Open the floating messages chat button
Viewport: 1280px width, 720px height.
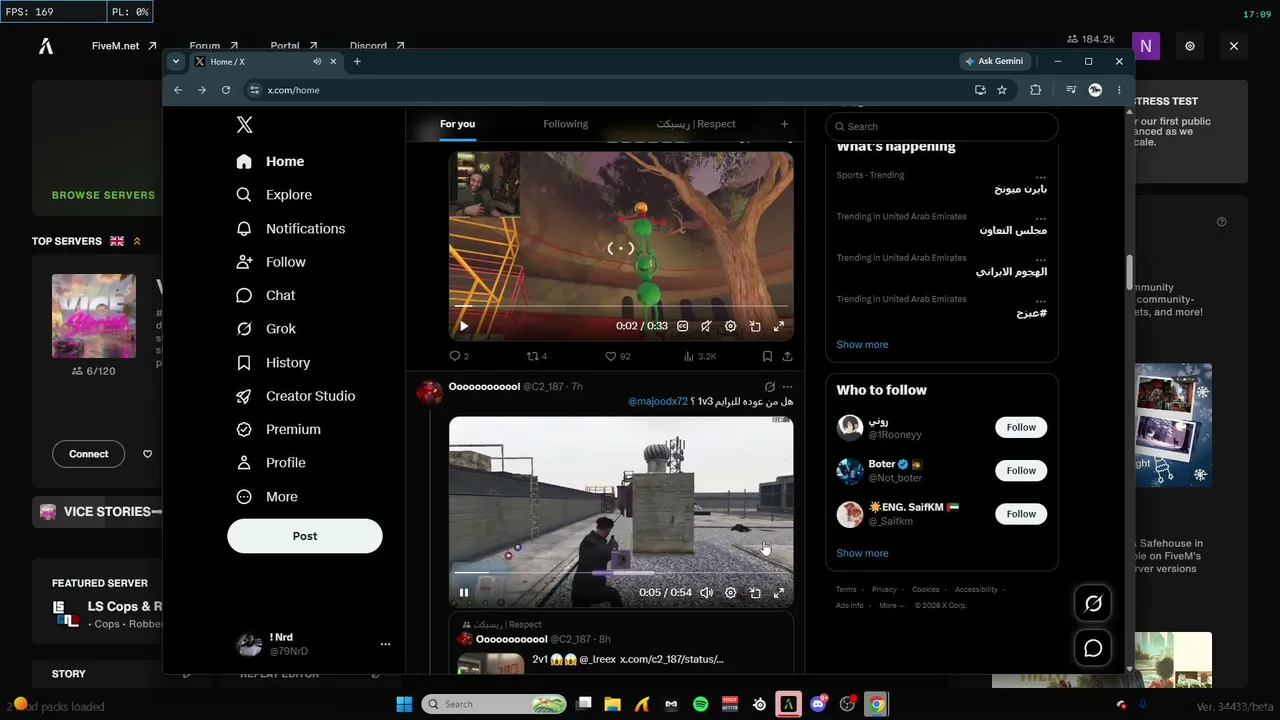point(1093,648)
